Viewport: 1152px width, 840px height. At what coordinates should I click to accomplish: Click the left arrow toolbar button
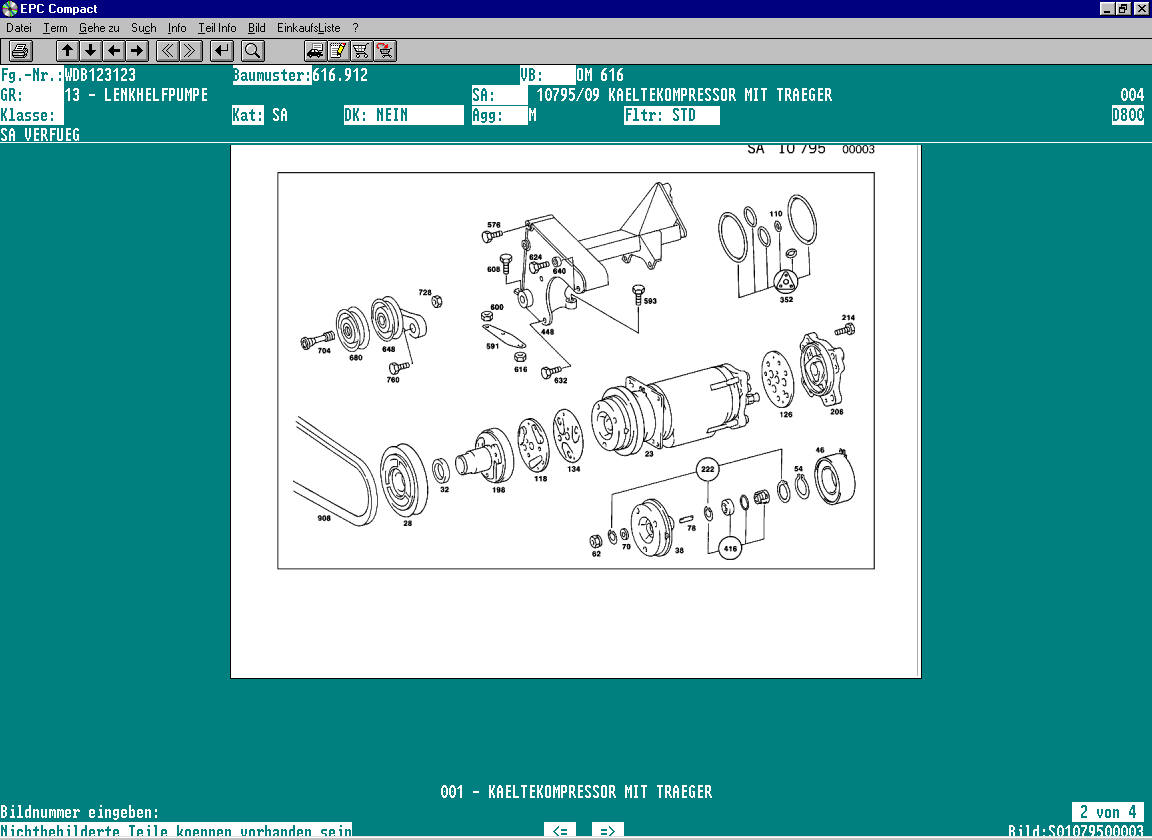coord(114,50)
